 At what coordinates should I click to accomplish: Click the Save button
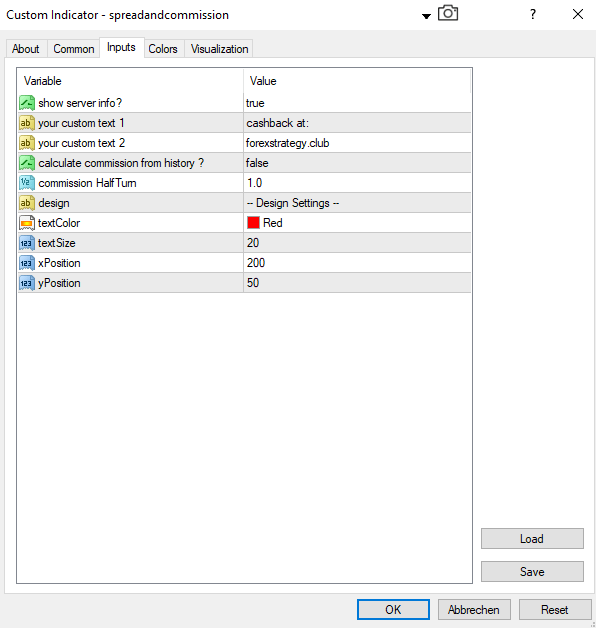tap(532, 572)
